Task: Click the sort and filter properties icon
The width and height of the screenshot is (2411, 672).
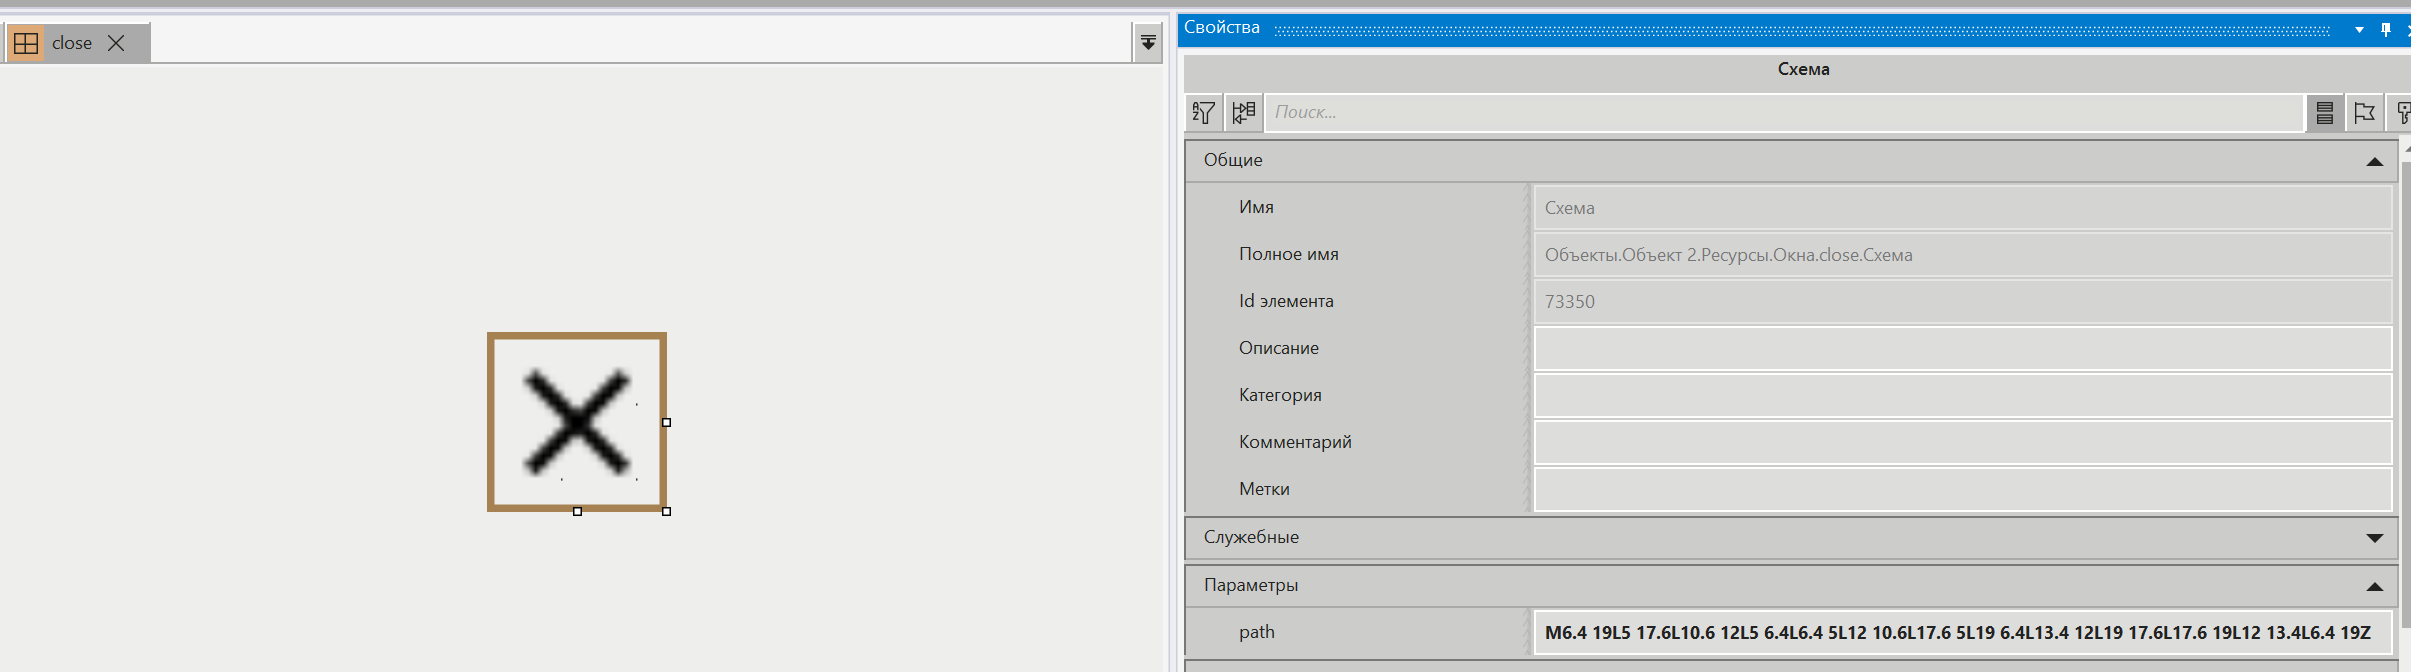Action: 1204,113
